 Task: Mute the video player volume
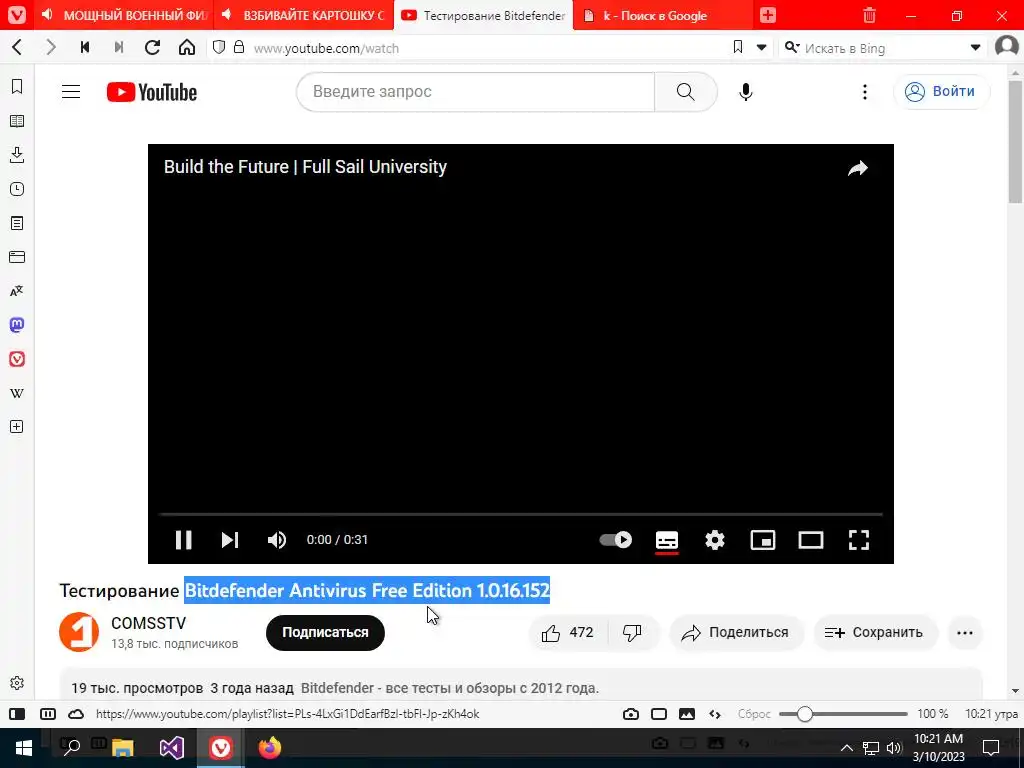click(x=277, y=540)
